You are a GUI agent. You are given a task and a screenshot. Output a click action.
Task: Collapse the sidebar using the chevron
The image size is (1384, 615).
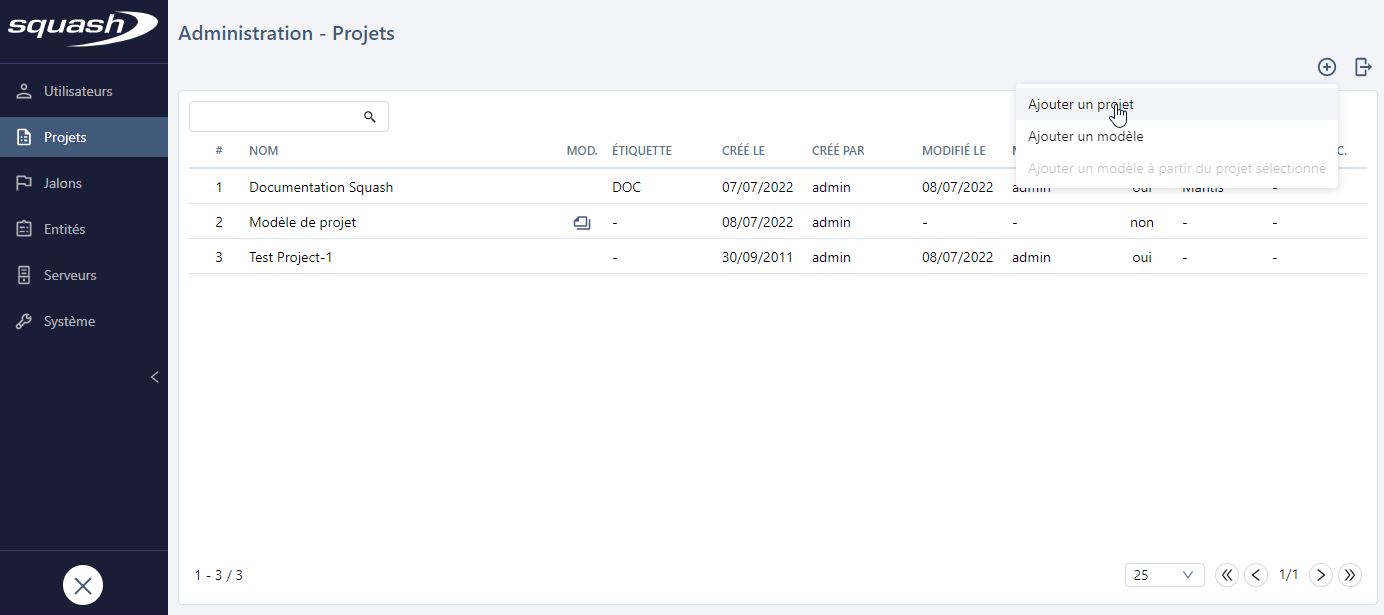154,377
